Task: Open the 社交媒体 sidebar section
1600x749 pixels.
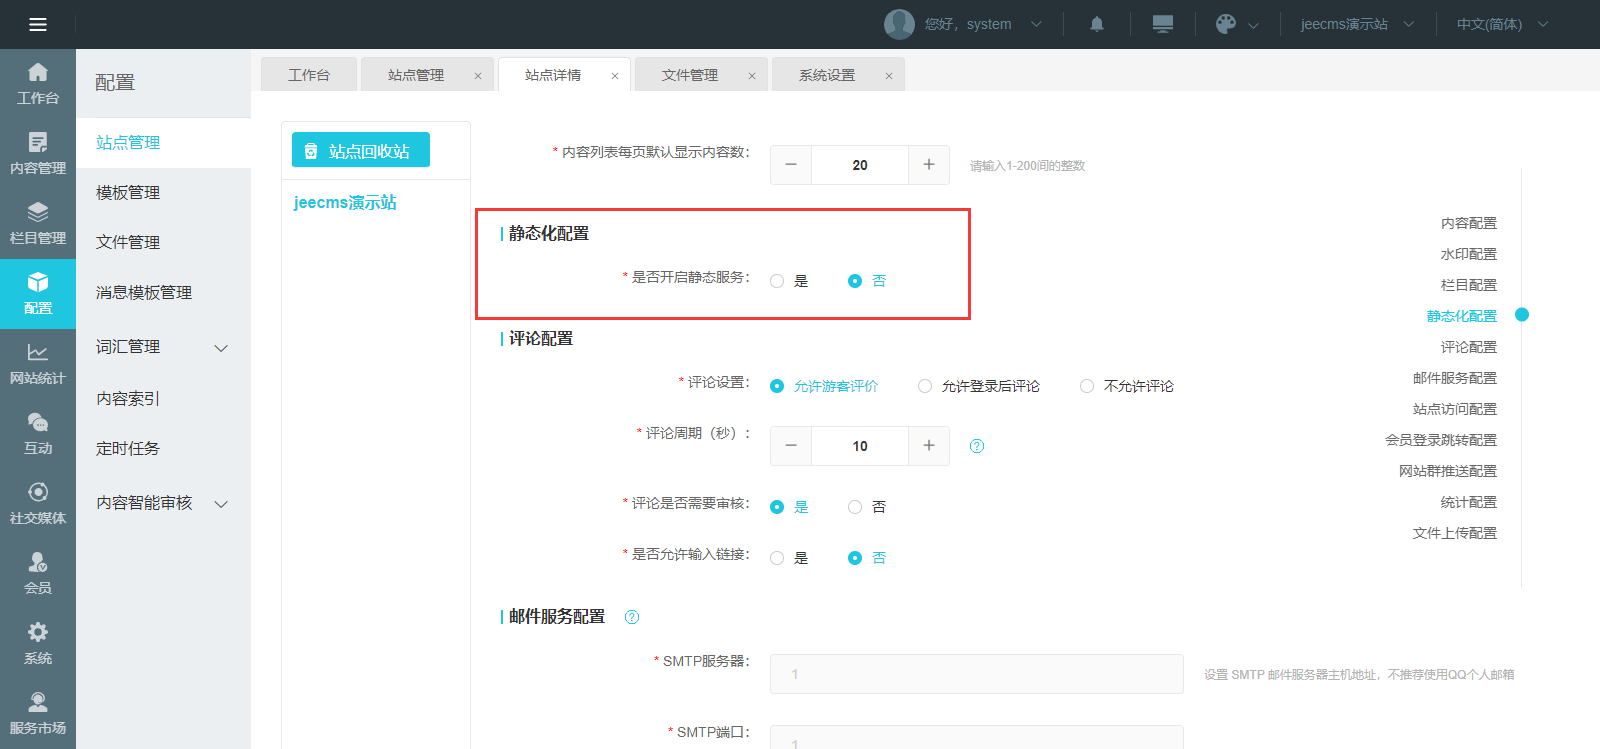Action: coord(38,504)
